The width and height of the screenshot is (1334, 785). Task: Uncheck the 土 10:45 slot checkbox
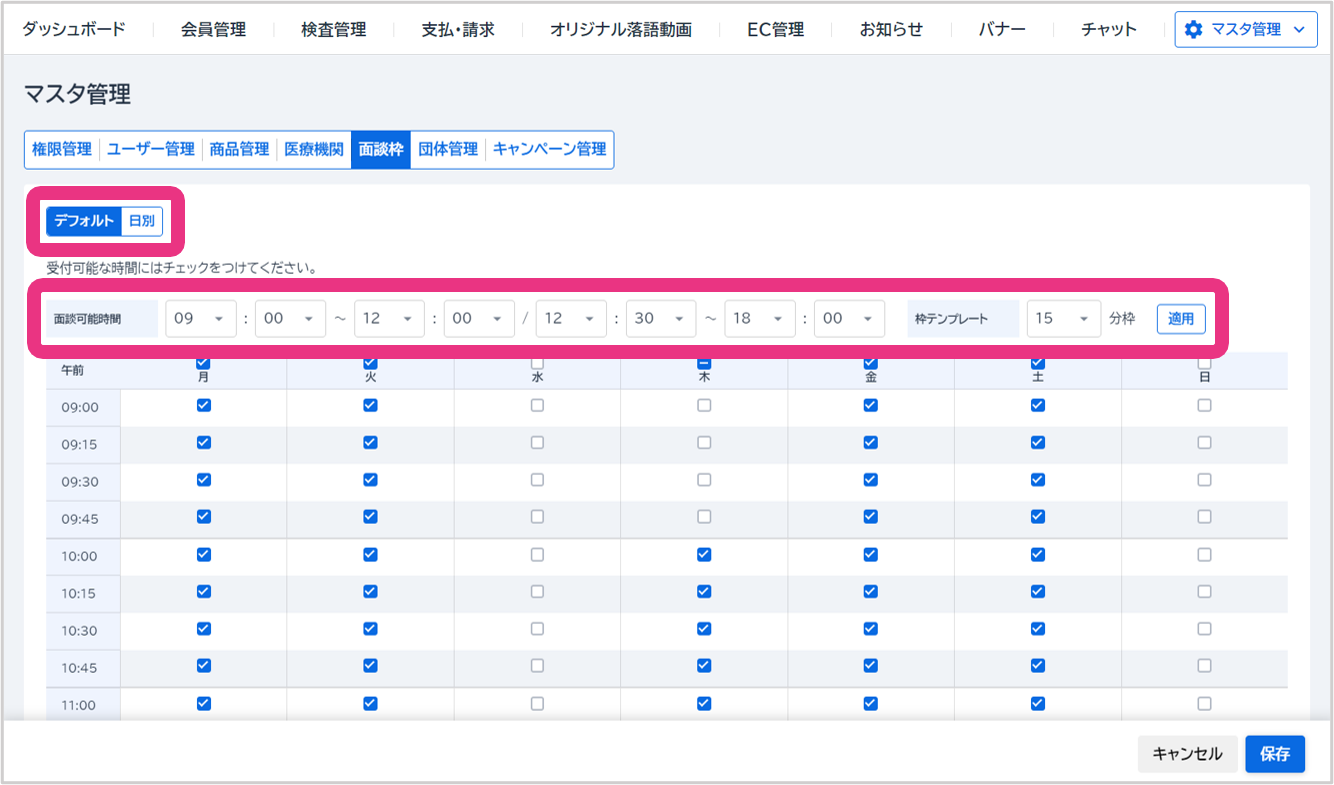pos(1037,666)
